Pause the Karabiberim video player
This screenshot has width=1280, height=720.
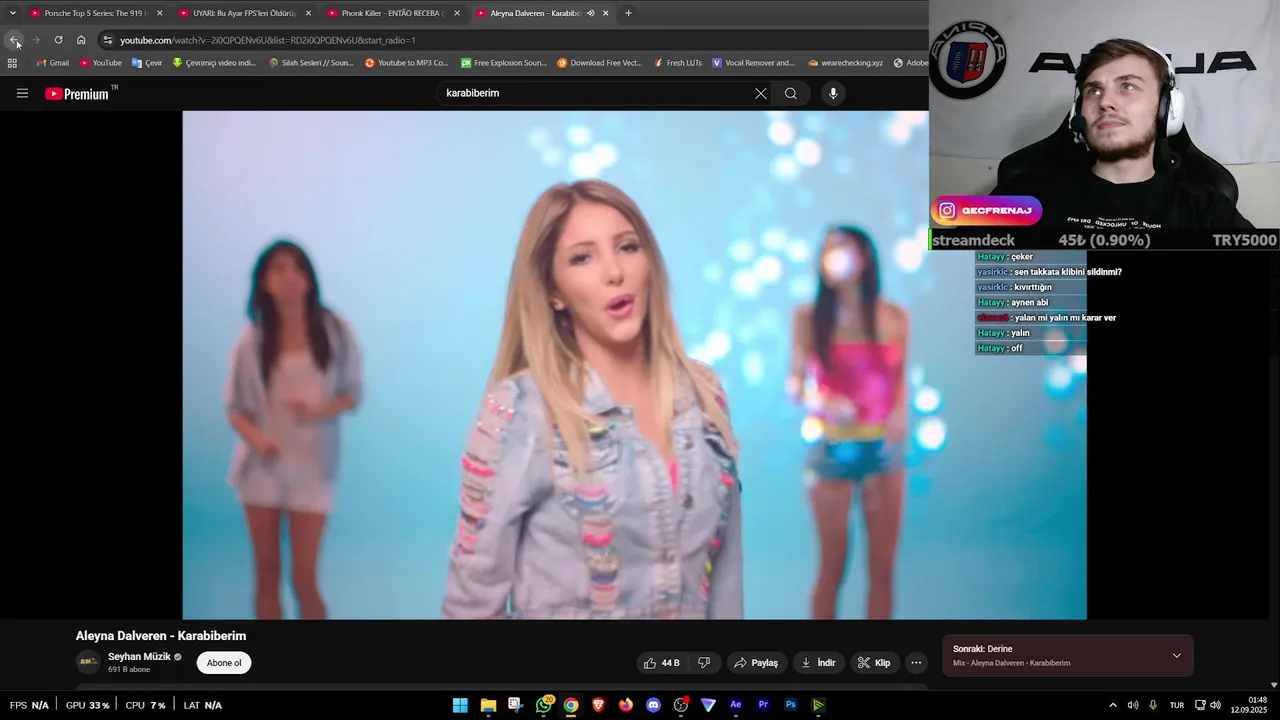(x=634, y=365)
